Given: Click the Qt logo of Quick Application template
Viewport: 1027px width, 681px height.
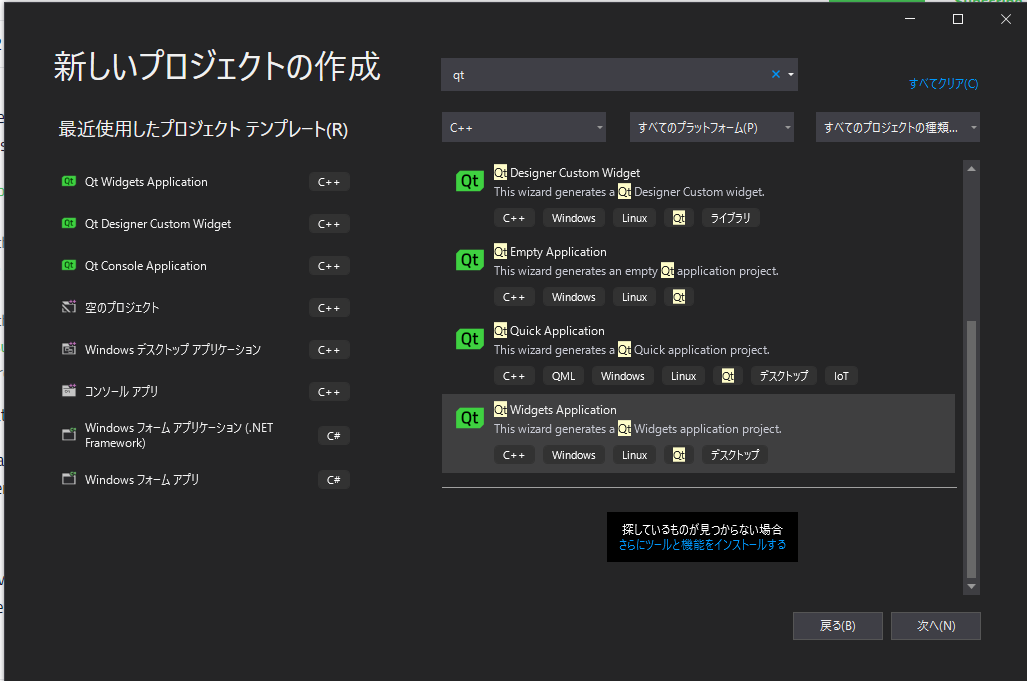Looking at the screenshot, I should (470, 339).
